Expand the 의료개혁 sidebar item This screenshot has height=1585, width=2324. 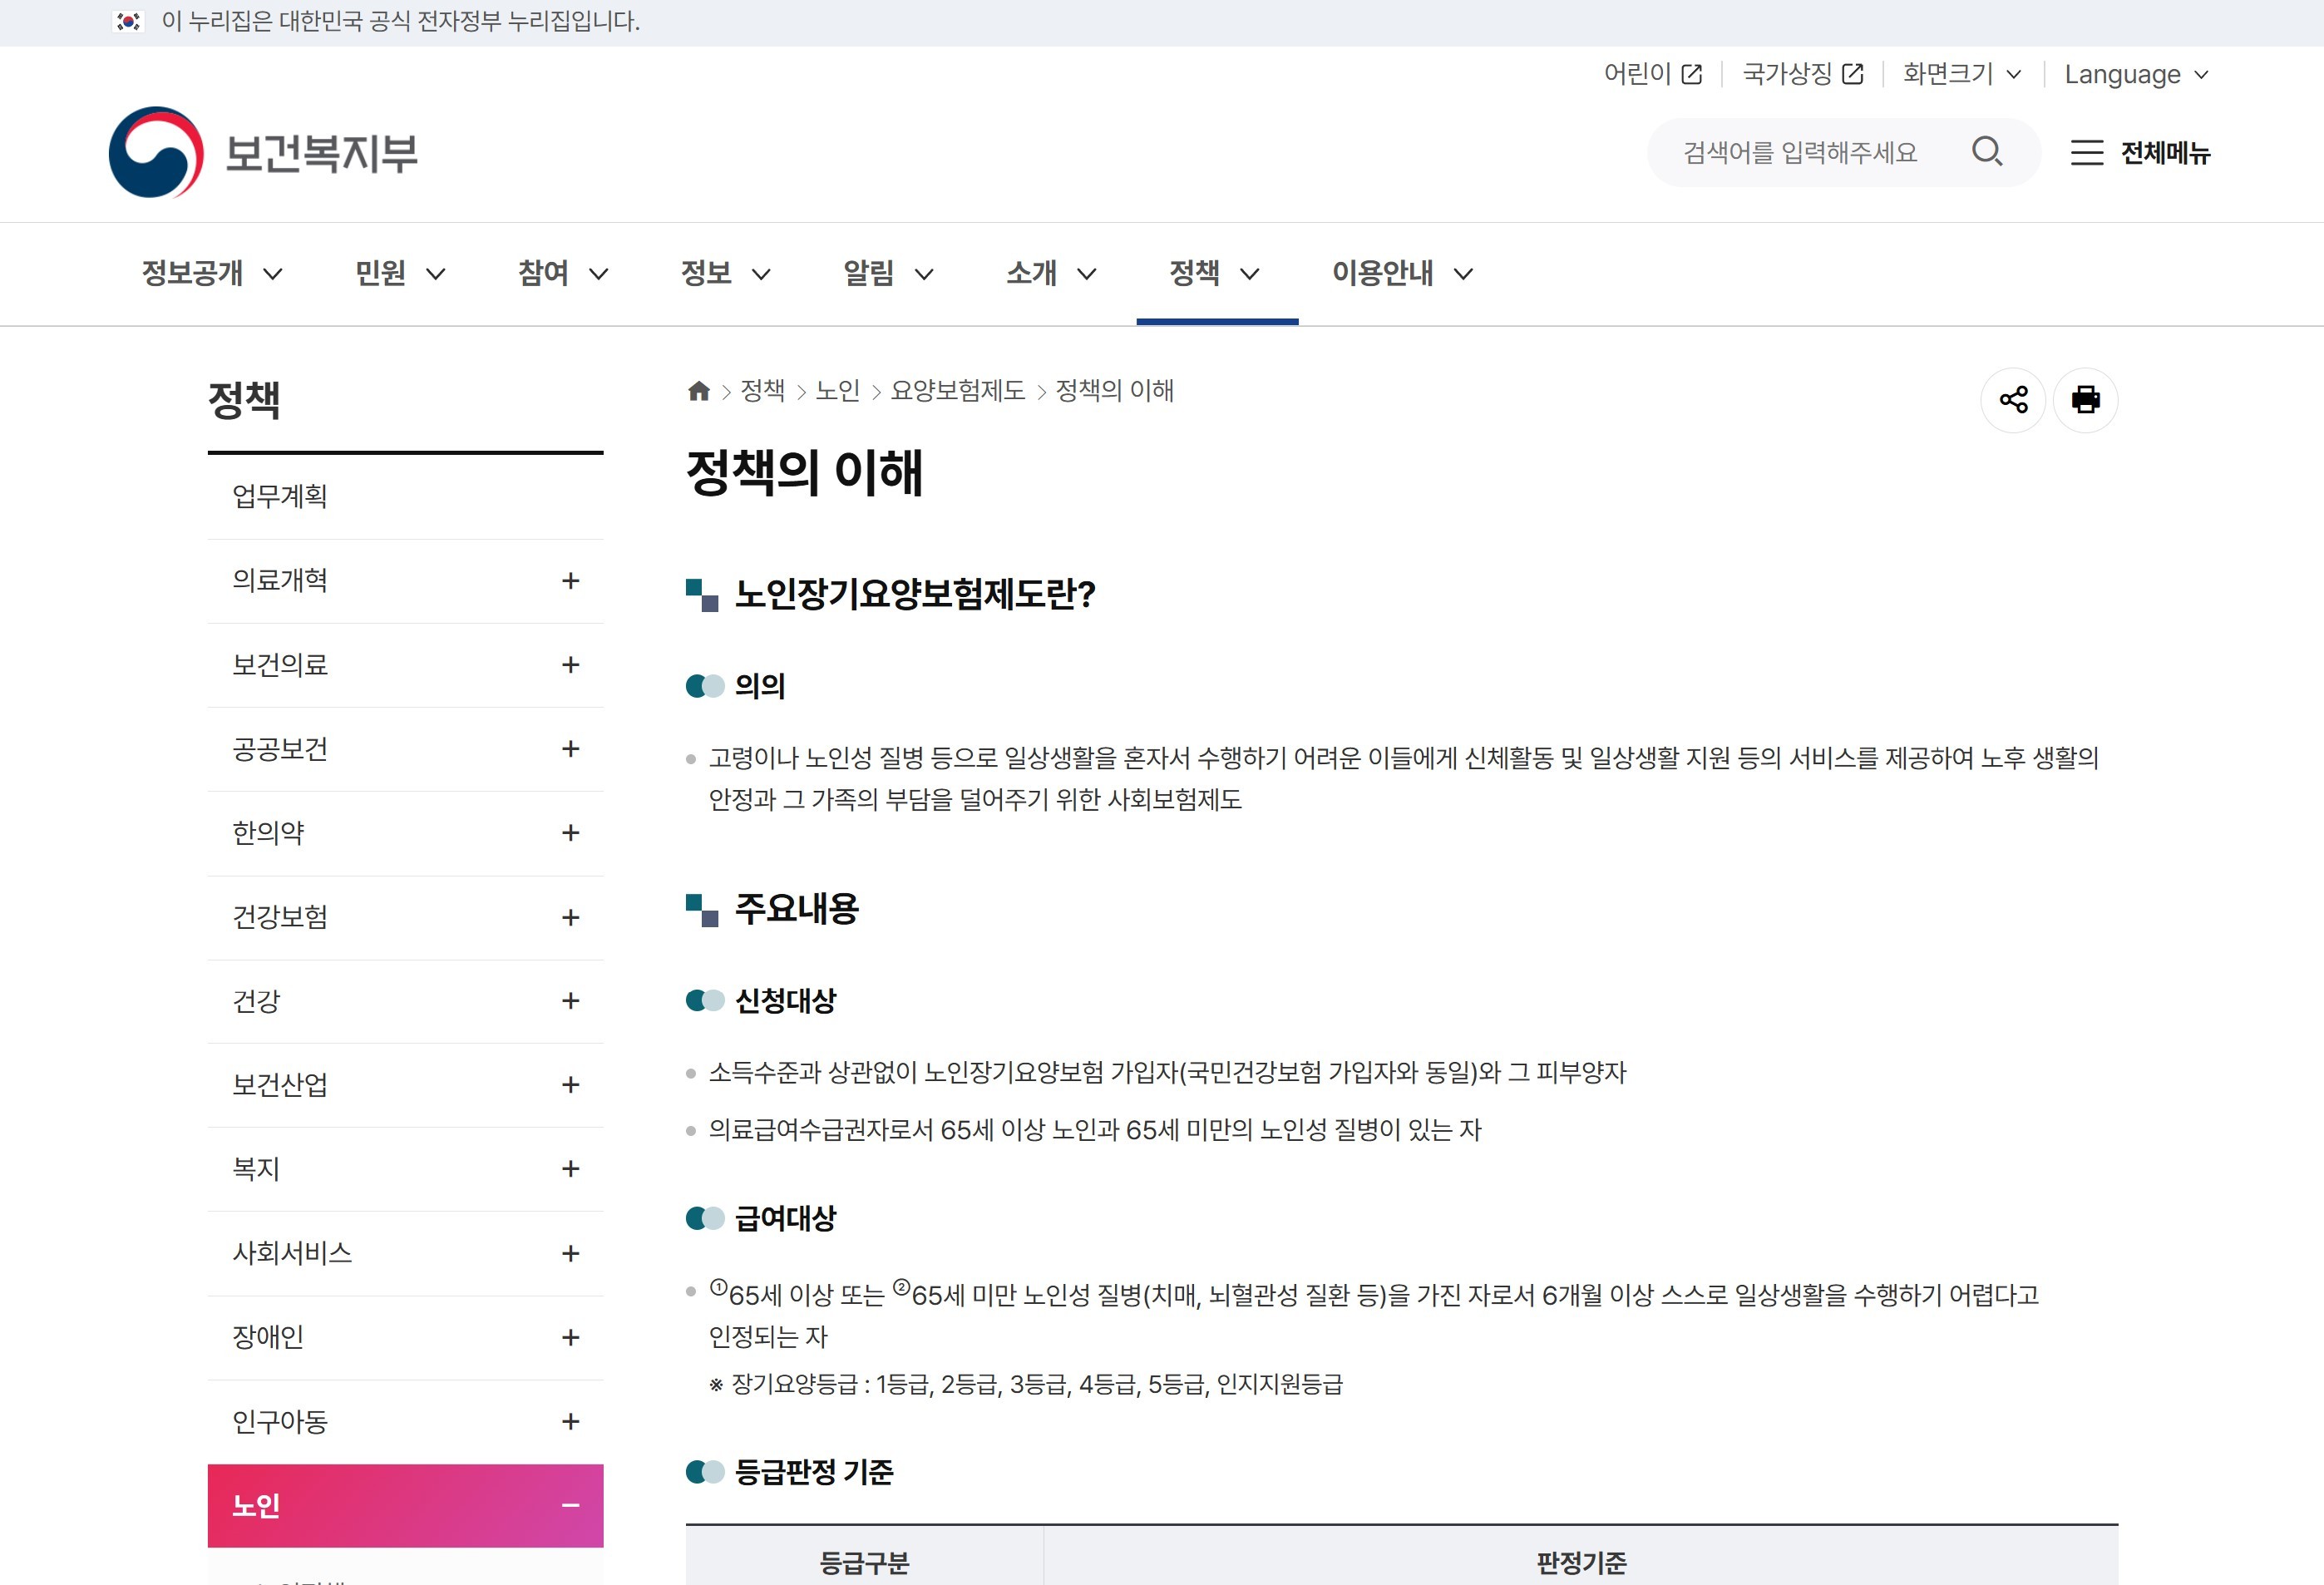tap(570, 581)
